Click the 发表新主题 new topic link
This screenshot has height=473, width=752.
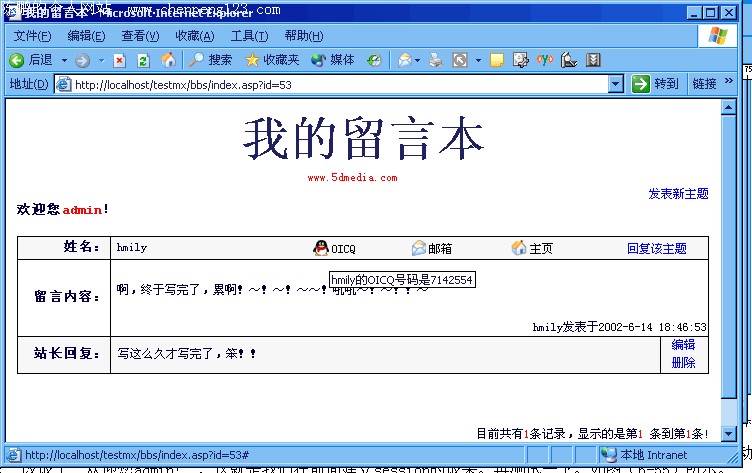(678, 194)
